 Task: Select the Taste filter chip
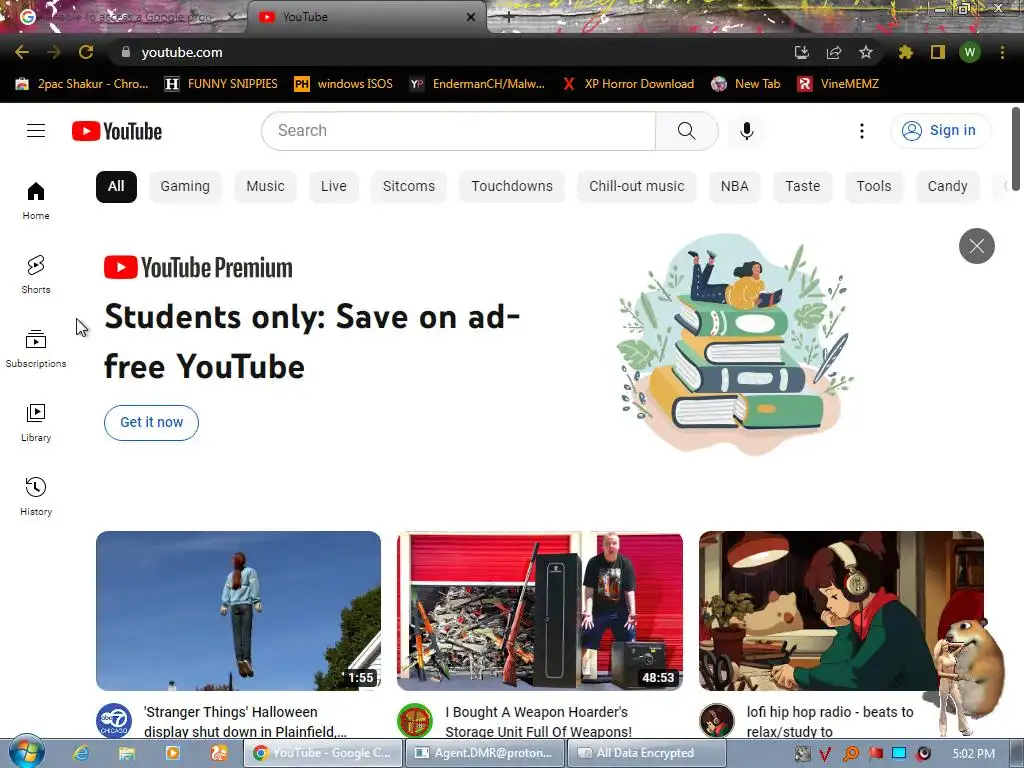click(803, 187)
